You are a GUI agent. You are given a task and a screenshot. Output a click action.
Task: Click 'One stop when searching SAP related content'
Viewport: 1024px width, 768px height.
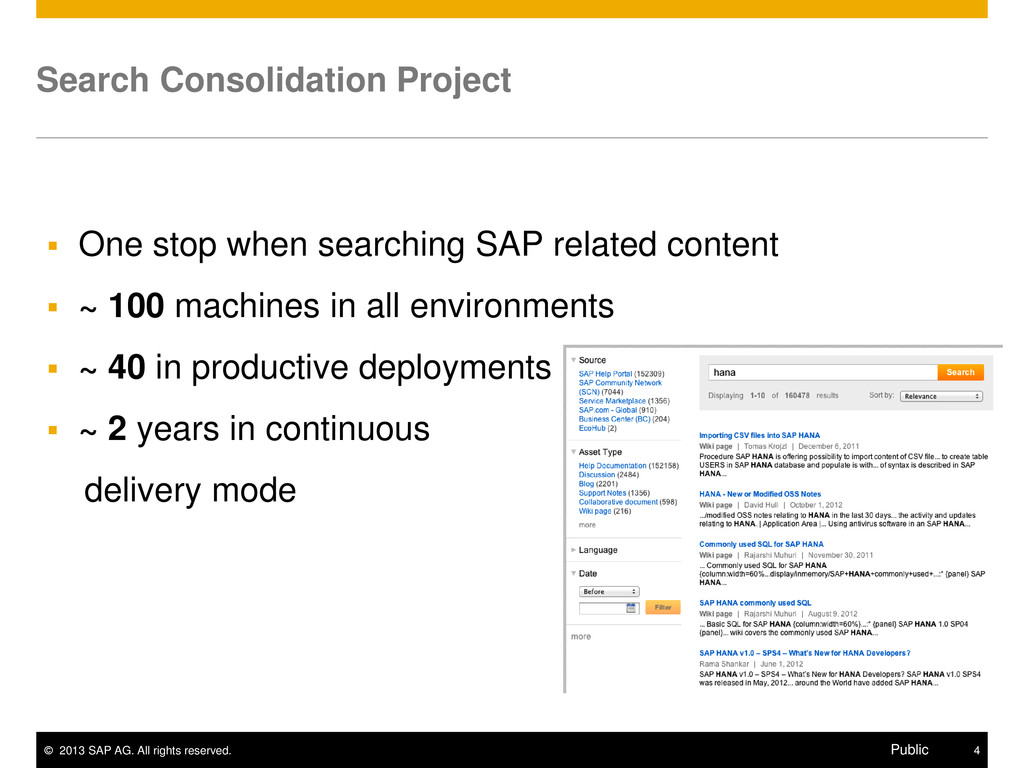428,245
